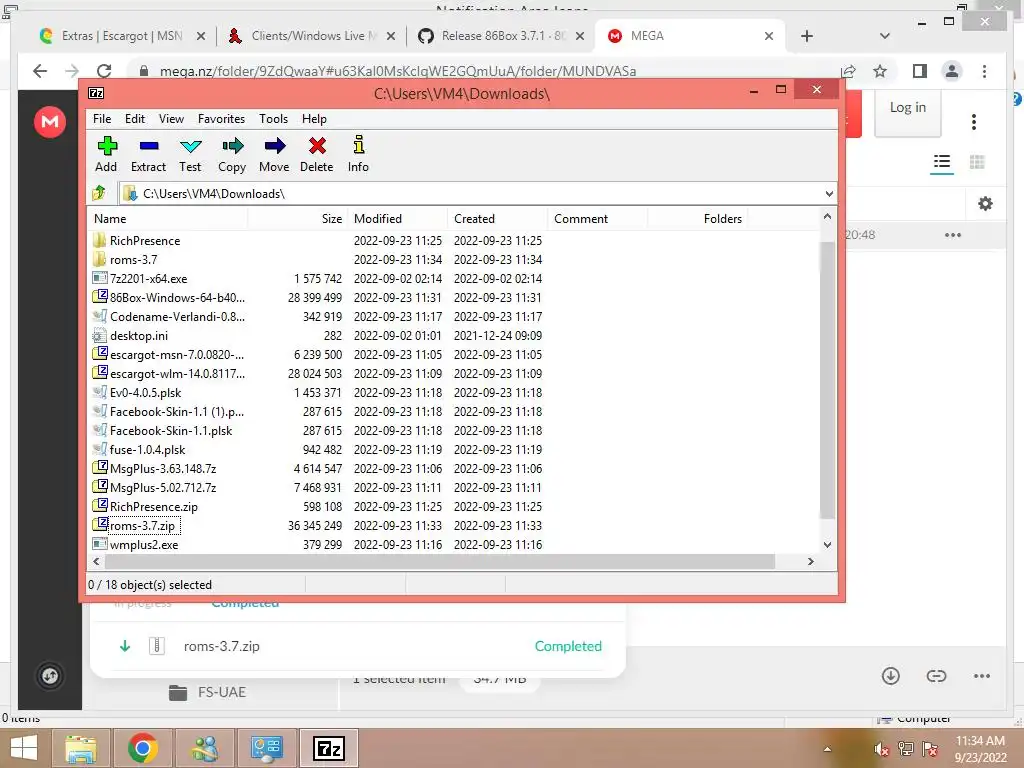Viewport: 1024px width, 768px height.
Task: Select Facebook-Skin-1.1 (1) file
Action: click(176, 411)
